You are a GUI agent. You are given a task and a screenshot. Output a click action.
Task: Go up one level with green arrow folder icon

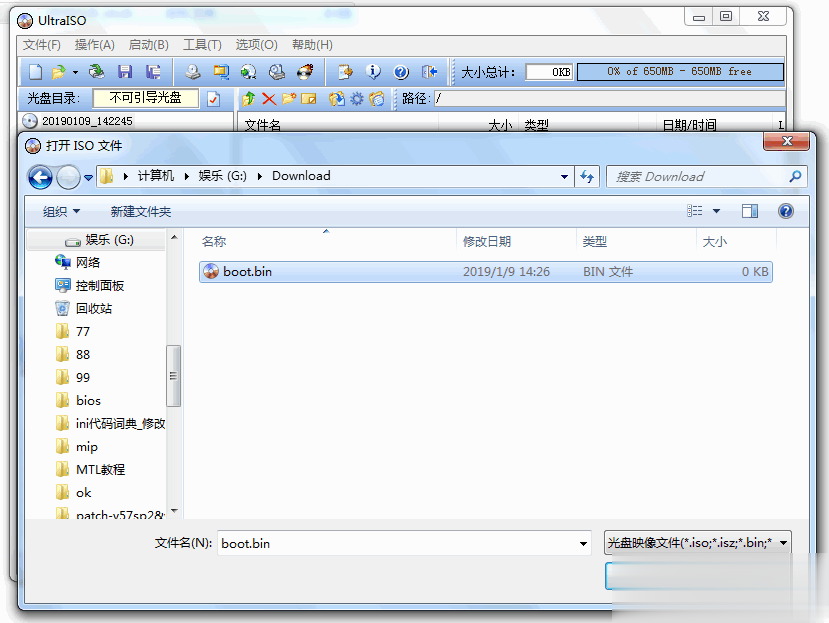click(248, 99)
